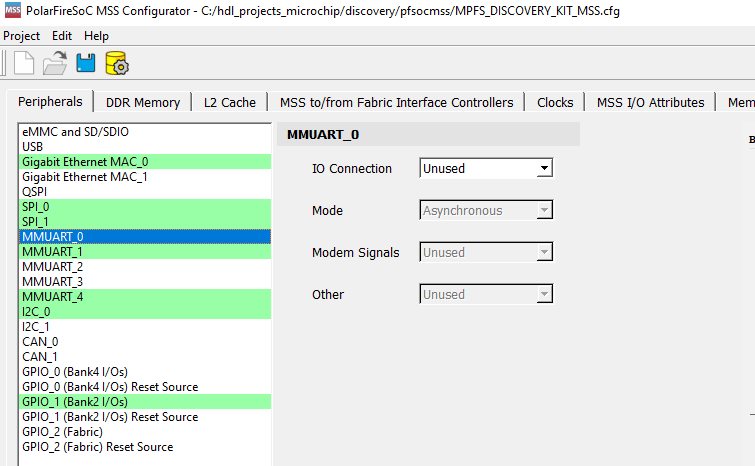Image resolution: width=755 pixels, height=466 pixels.
Task: Select Gigabit Ethernet MAC_0 peripheral
Action: click(85, 161)
